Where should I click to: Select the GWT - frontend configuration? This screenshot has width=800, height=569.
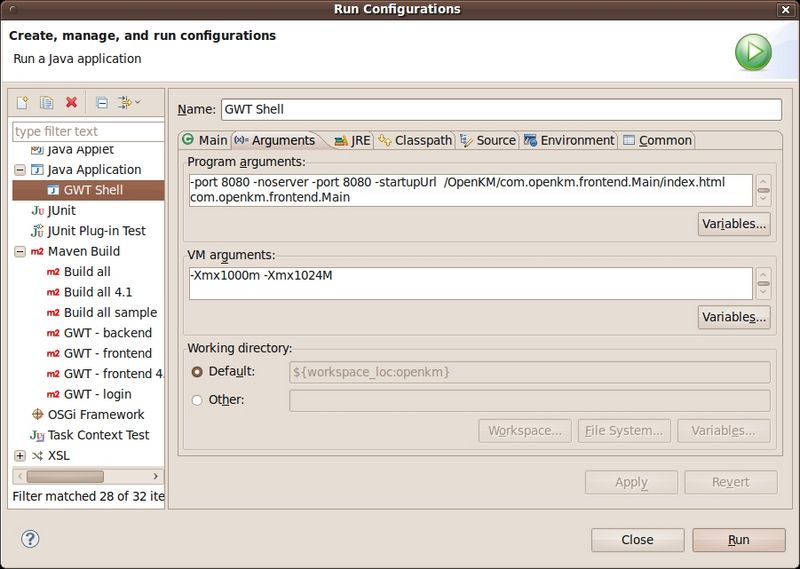point(99,353)
